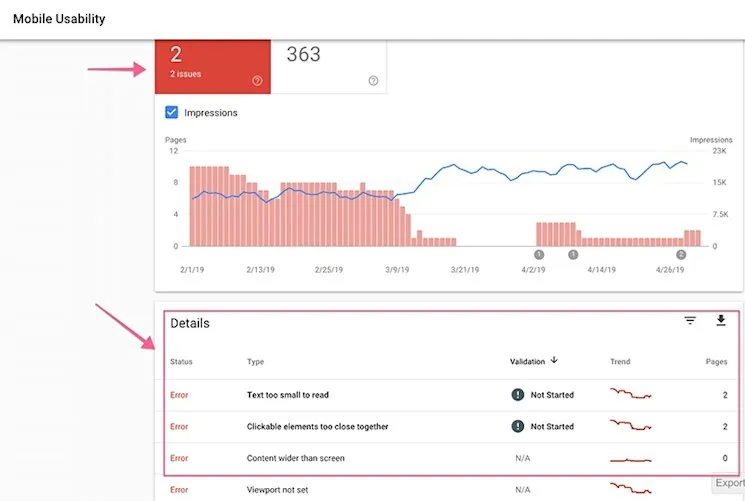Click the Mobile Usability page title

tap(59, 19)
